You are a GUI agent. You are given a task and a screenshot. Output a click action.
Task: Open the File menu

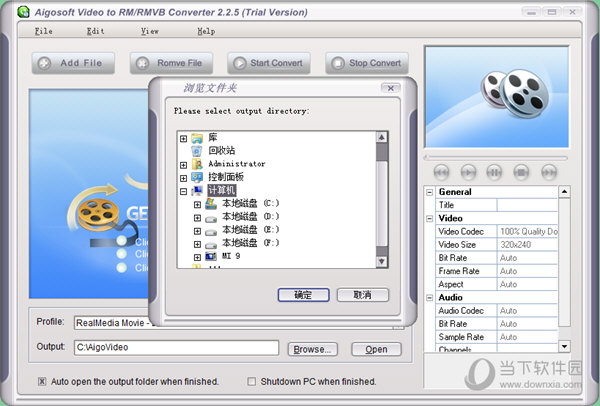(44, 31)
